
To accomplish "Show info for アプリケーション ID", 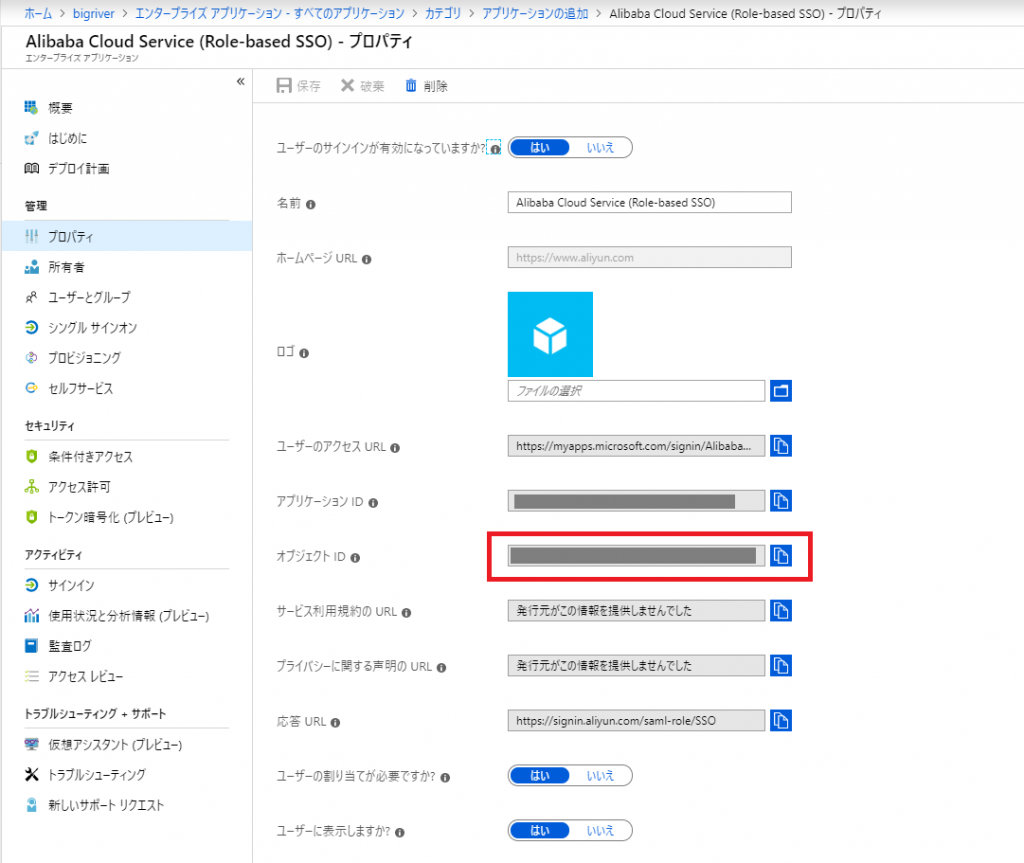I will pyautogui.click(x=373, y=503).
